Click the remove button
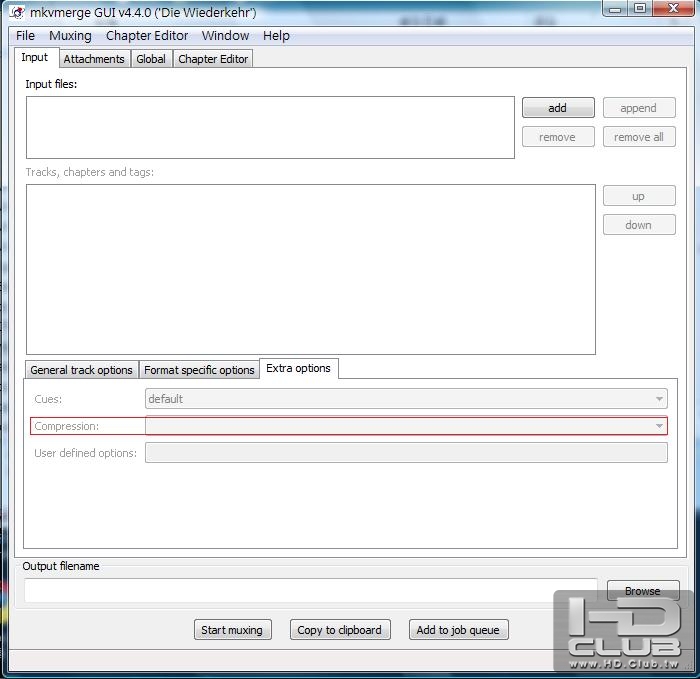The image size is (700, 679). pos(558,137)
